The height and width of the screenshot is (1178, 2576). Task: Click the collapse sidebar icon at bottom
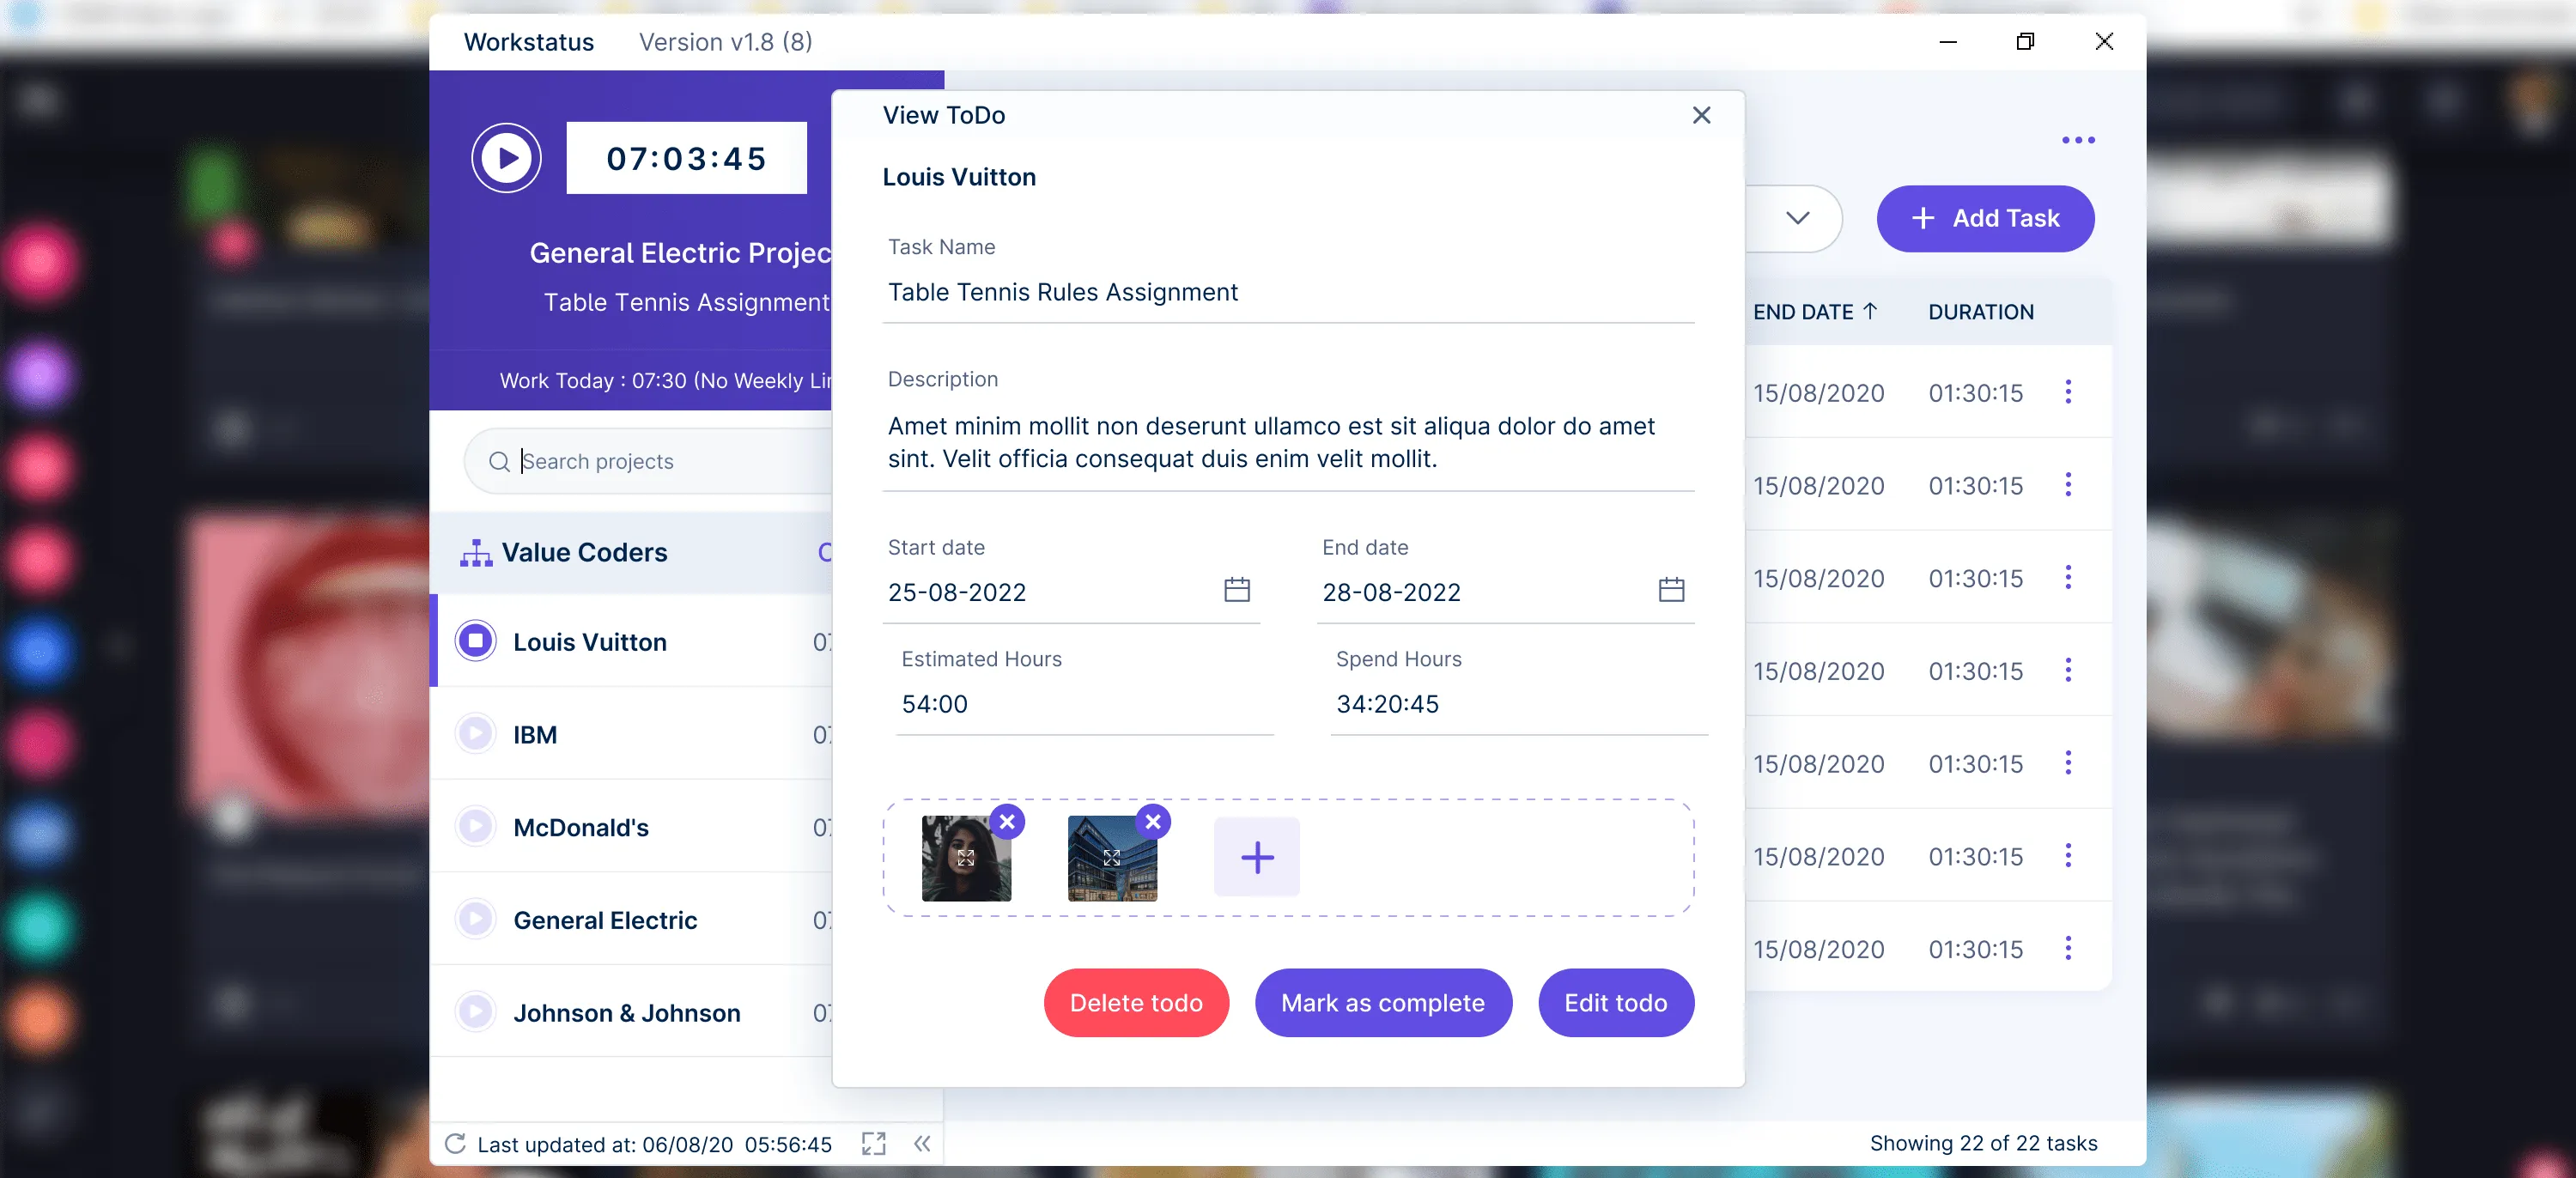pyautogui.click(x=921, y=1142)
